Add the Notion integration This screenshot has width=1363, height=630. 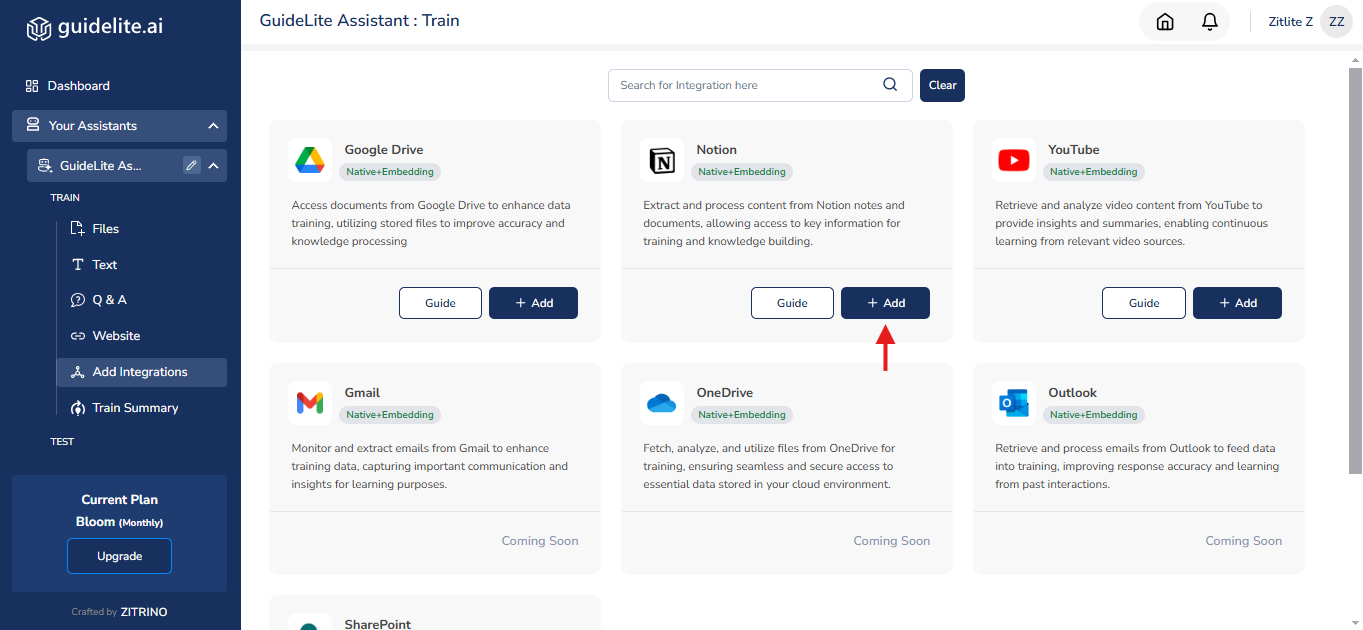[885, 303]
